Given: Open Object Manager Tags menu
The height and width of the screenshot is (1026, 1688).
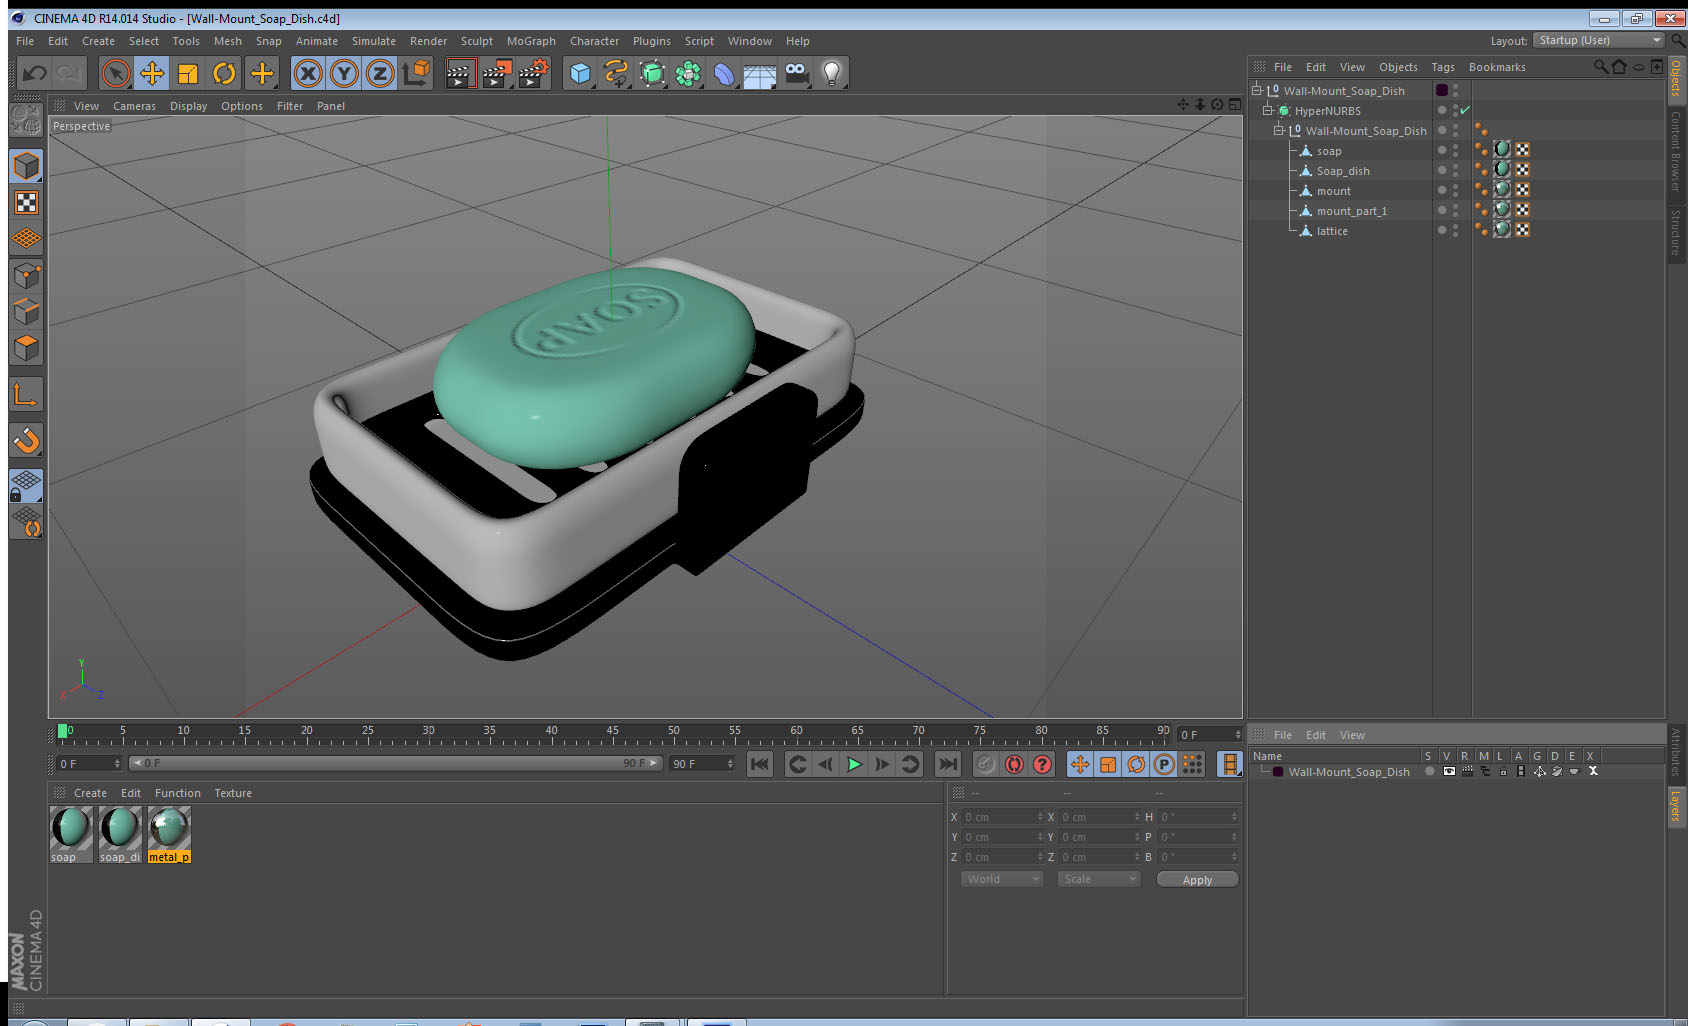Looking at the screenshot, I should tap(1442, 67).
